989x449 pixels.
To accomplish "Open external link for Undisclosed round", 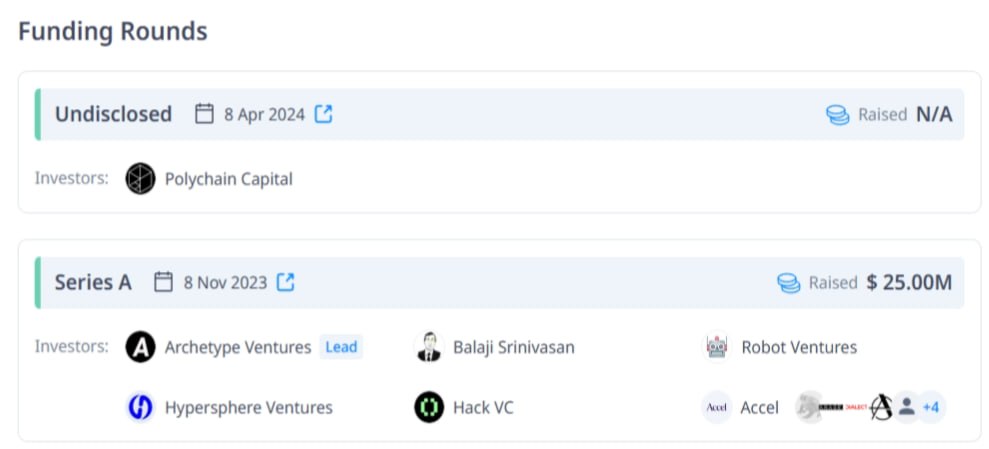I will [x=324, y=114].
